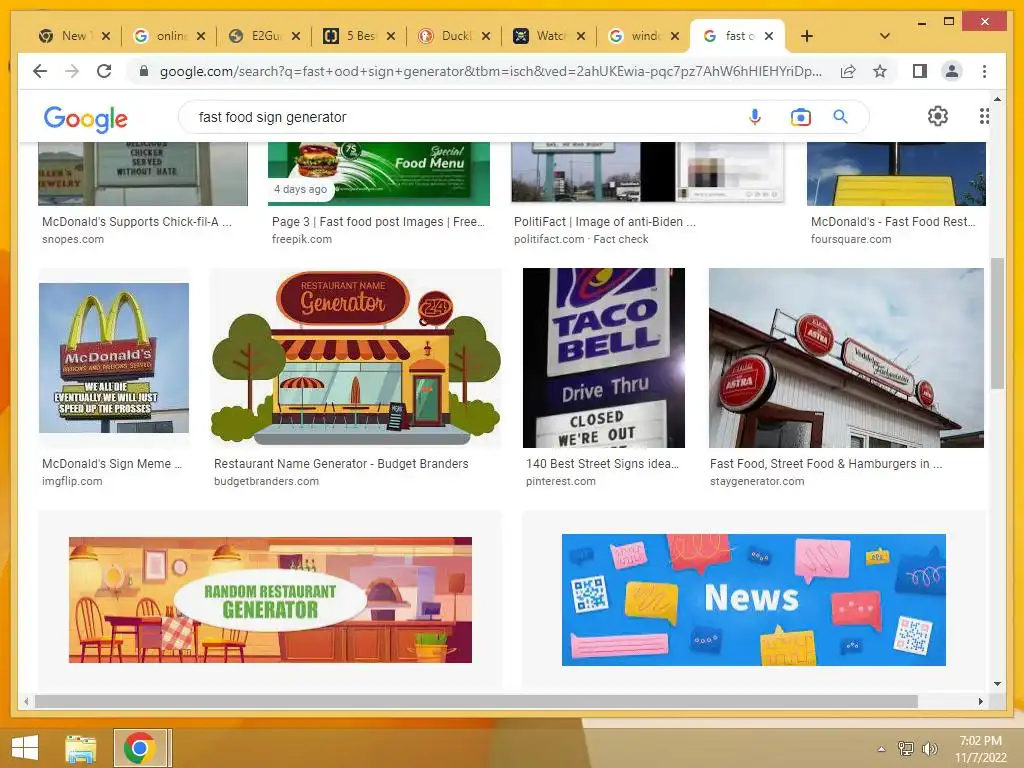Close the 'onlin' Google tab

[200, 36]
